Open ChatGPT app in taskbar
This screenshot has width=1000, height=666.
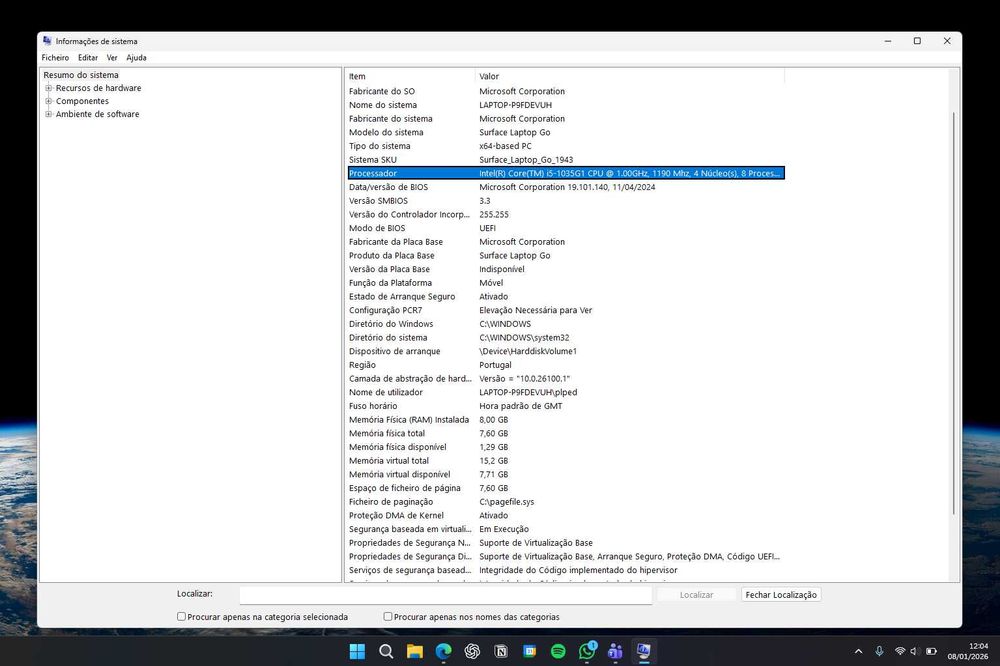tap(472, 651)
